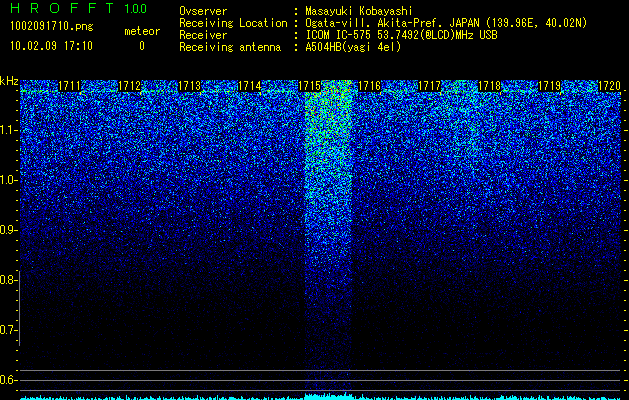The width and height of the screenshot is (629, 400).
Task: Click the 0.9 kHz axis tick label
Action: [x=8, y=230]
